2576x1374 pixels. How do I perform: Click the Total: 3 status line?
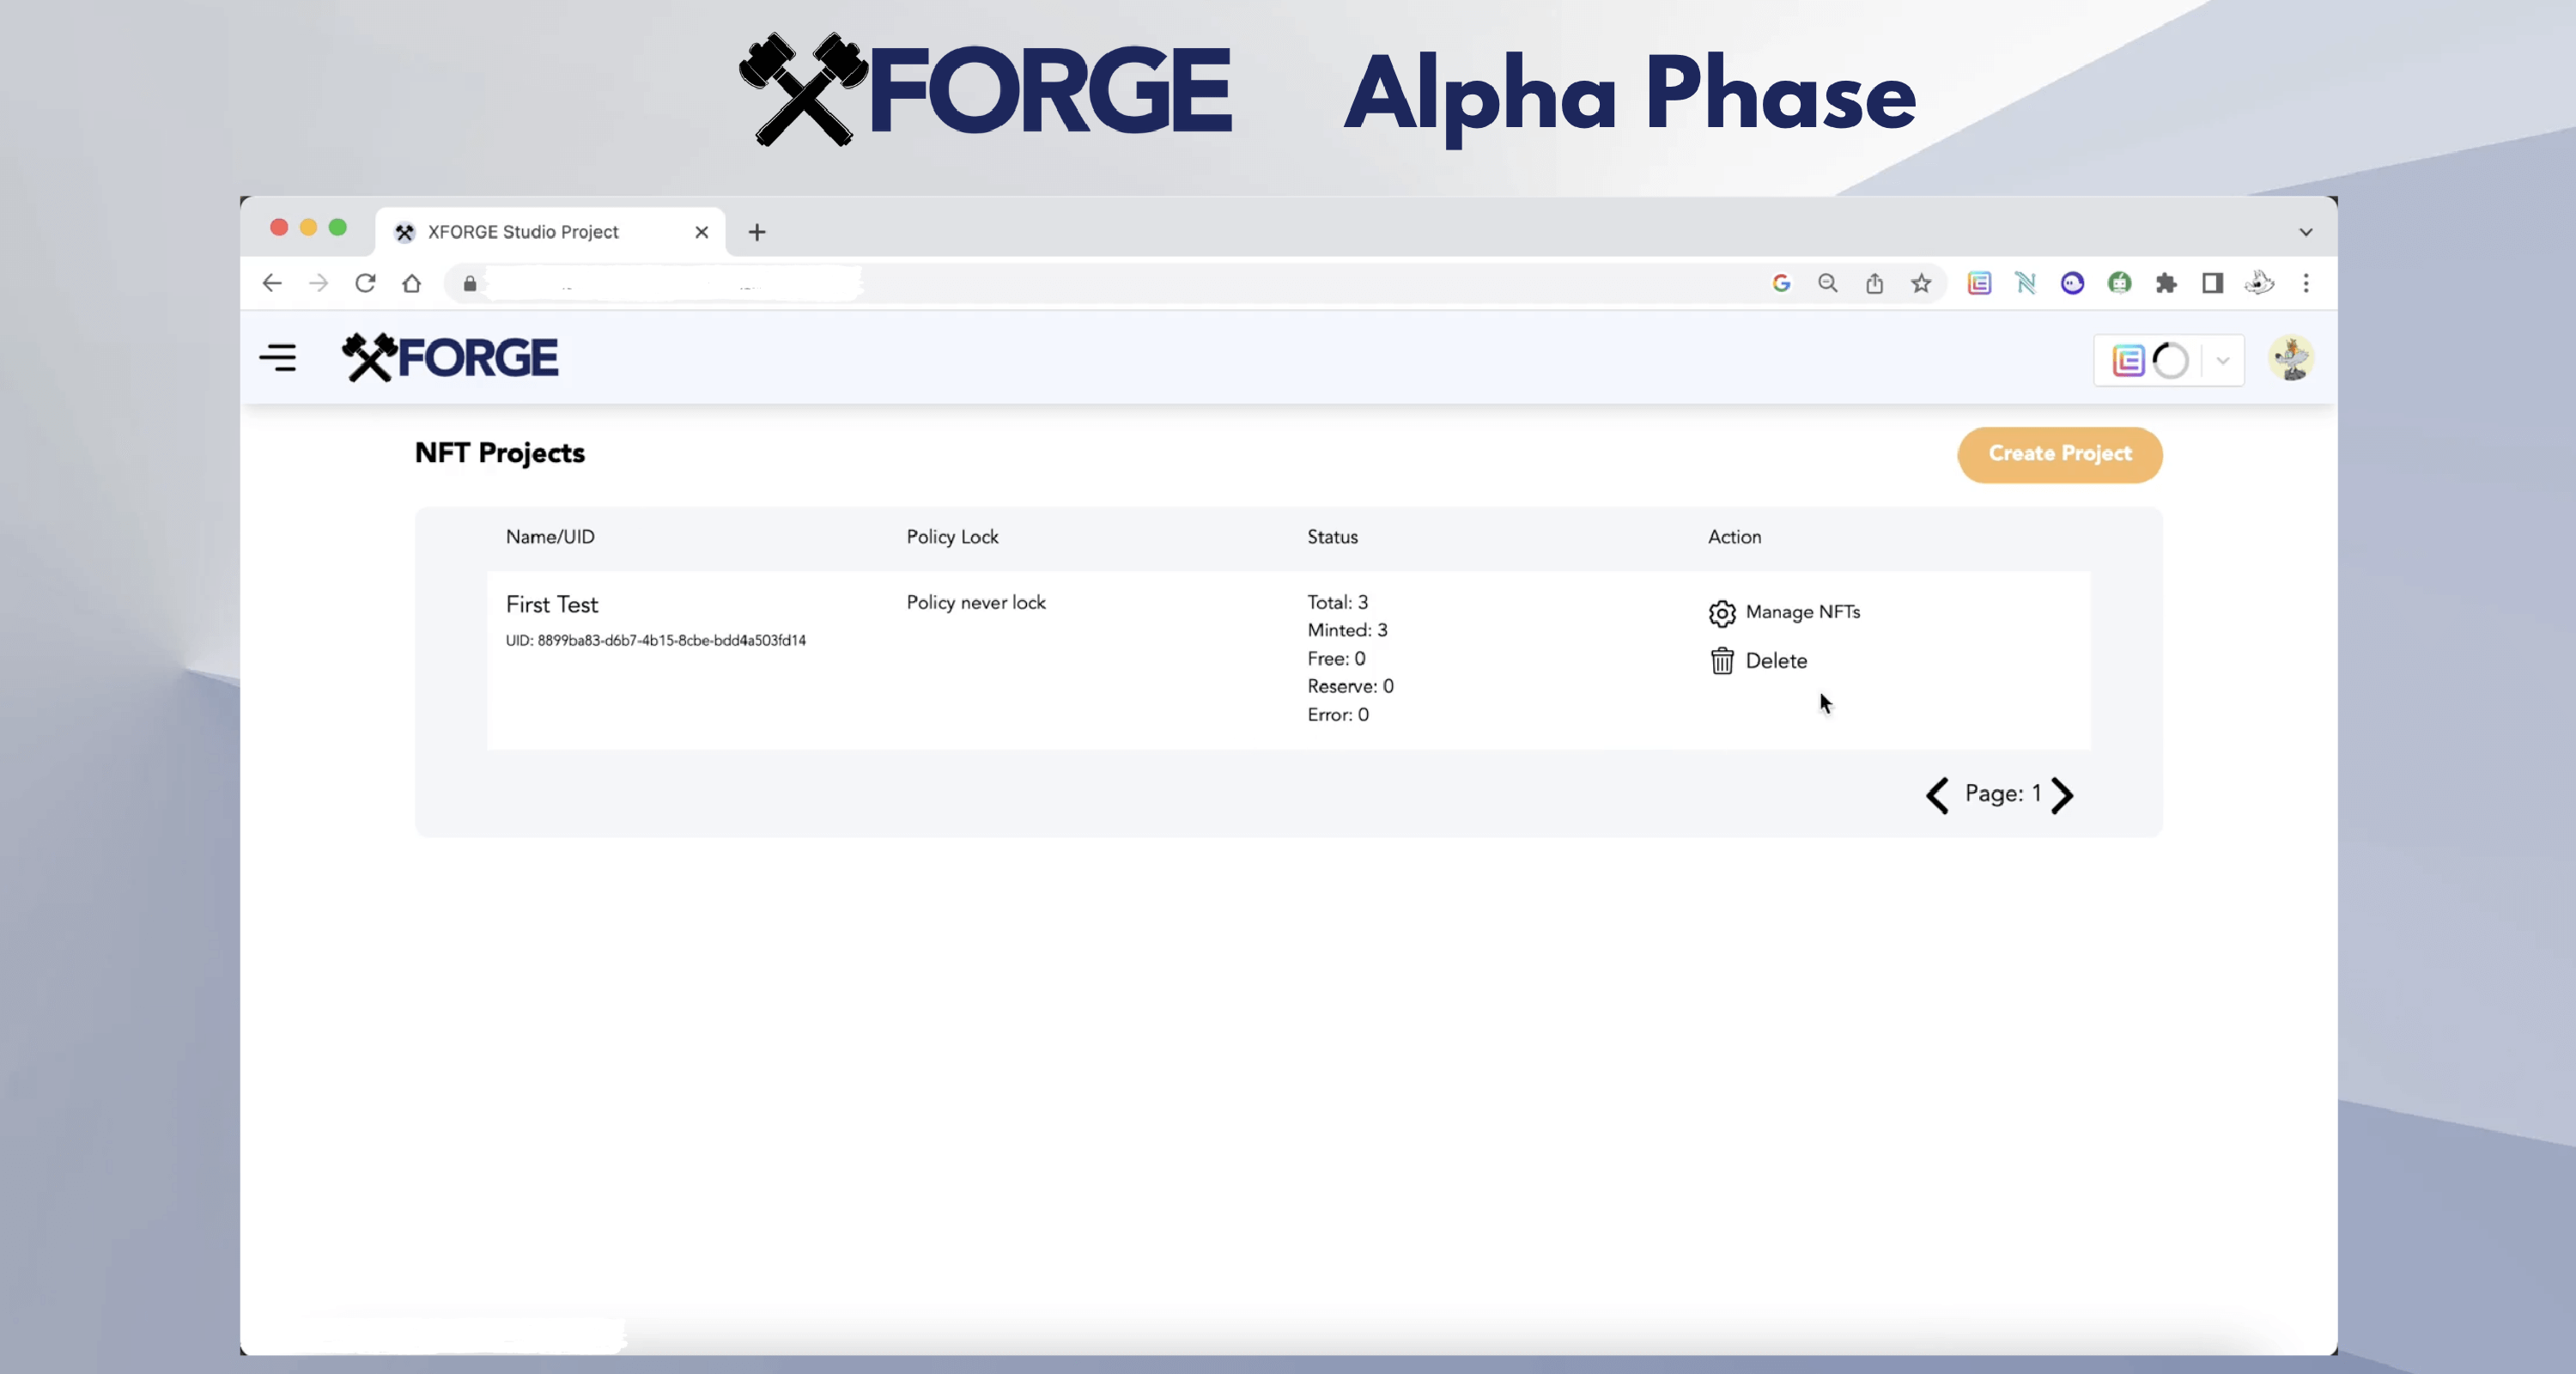1338,603
